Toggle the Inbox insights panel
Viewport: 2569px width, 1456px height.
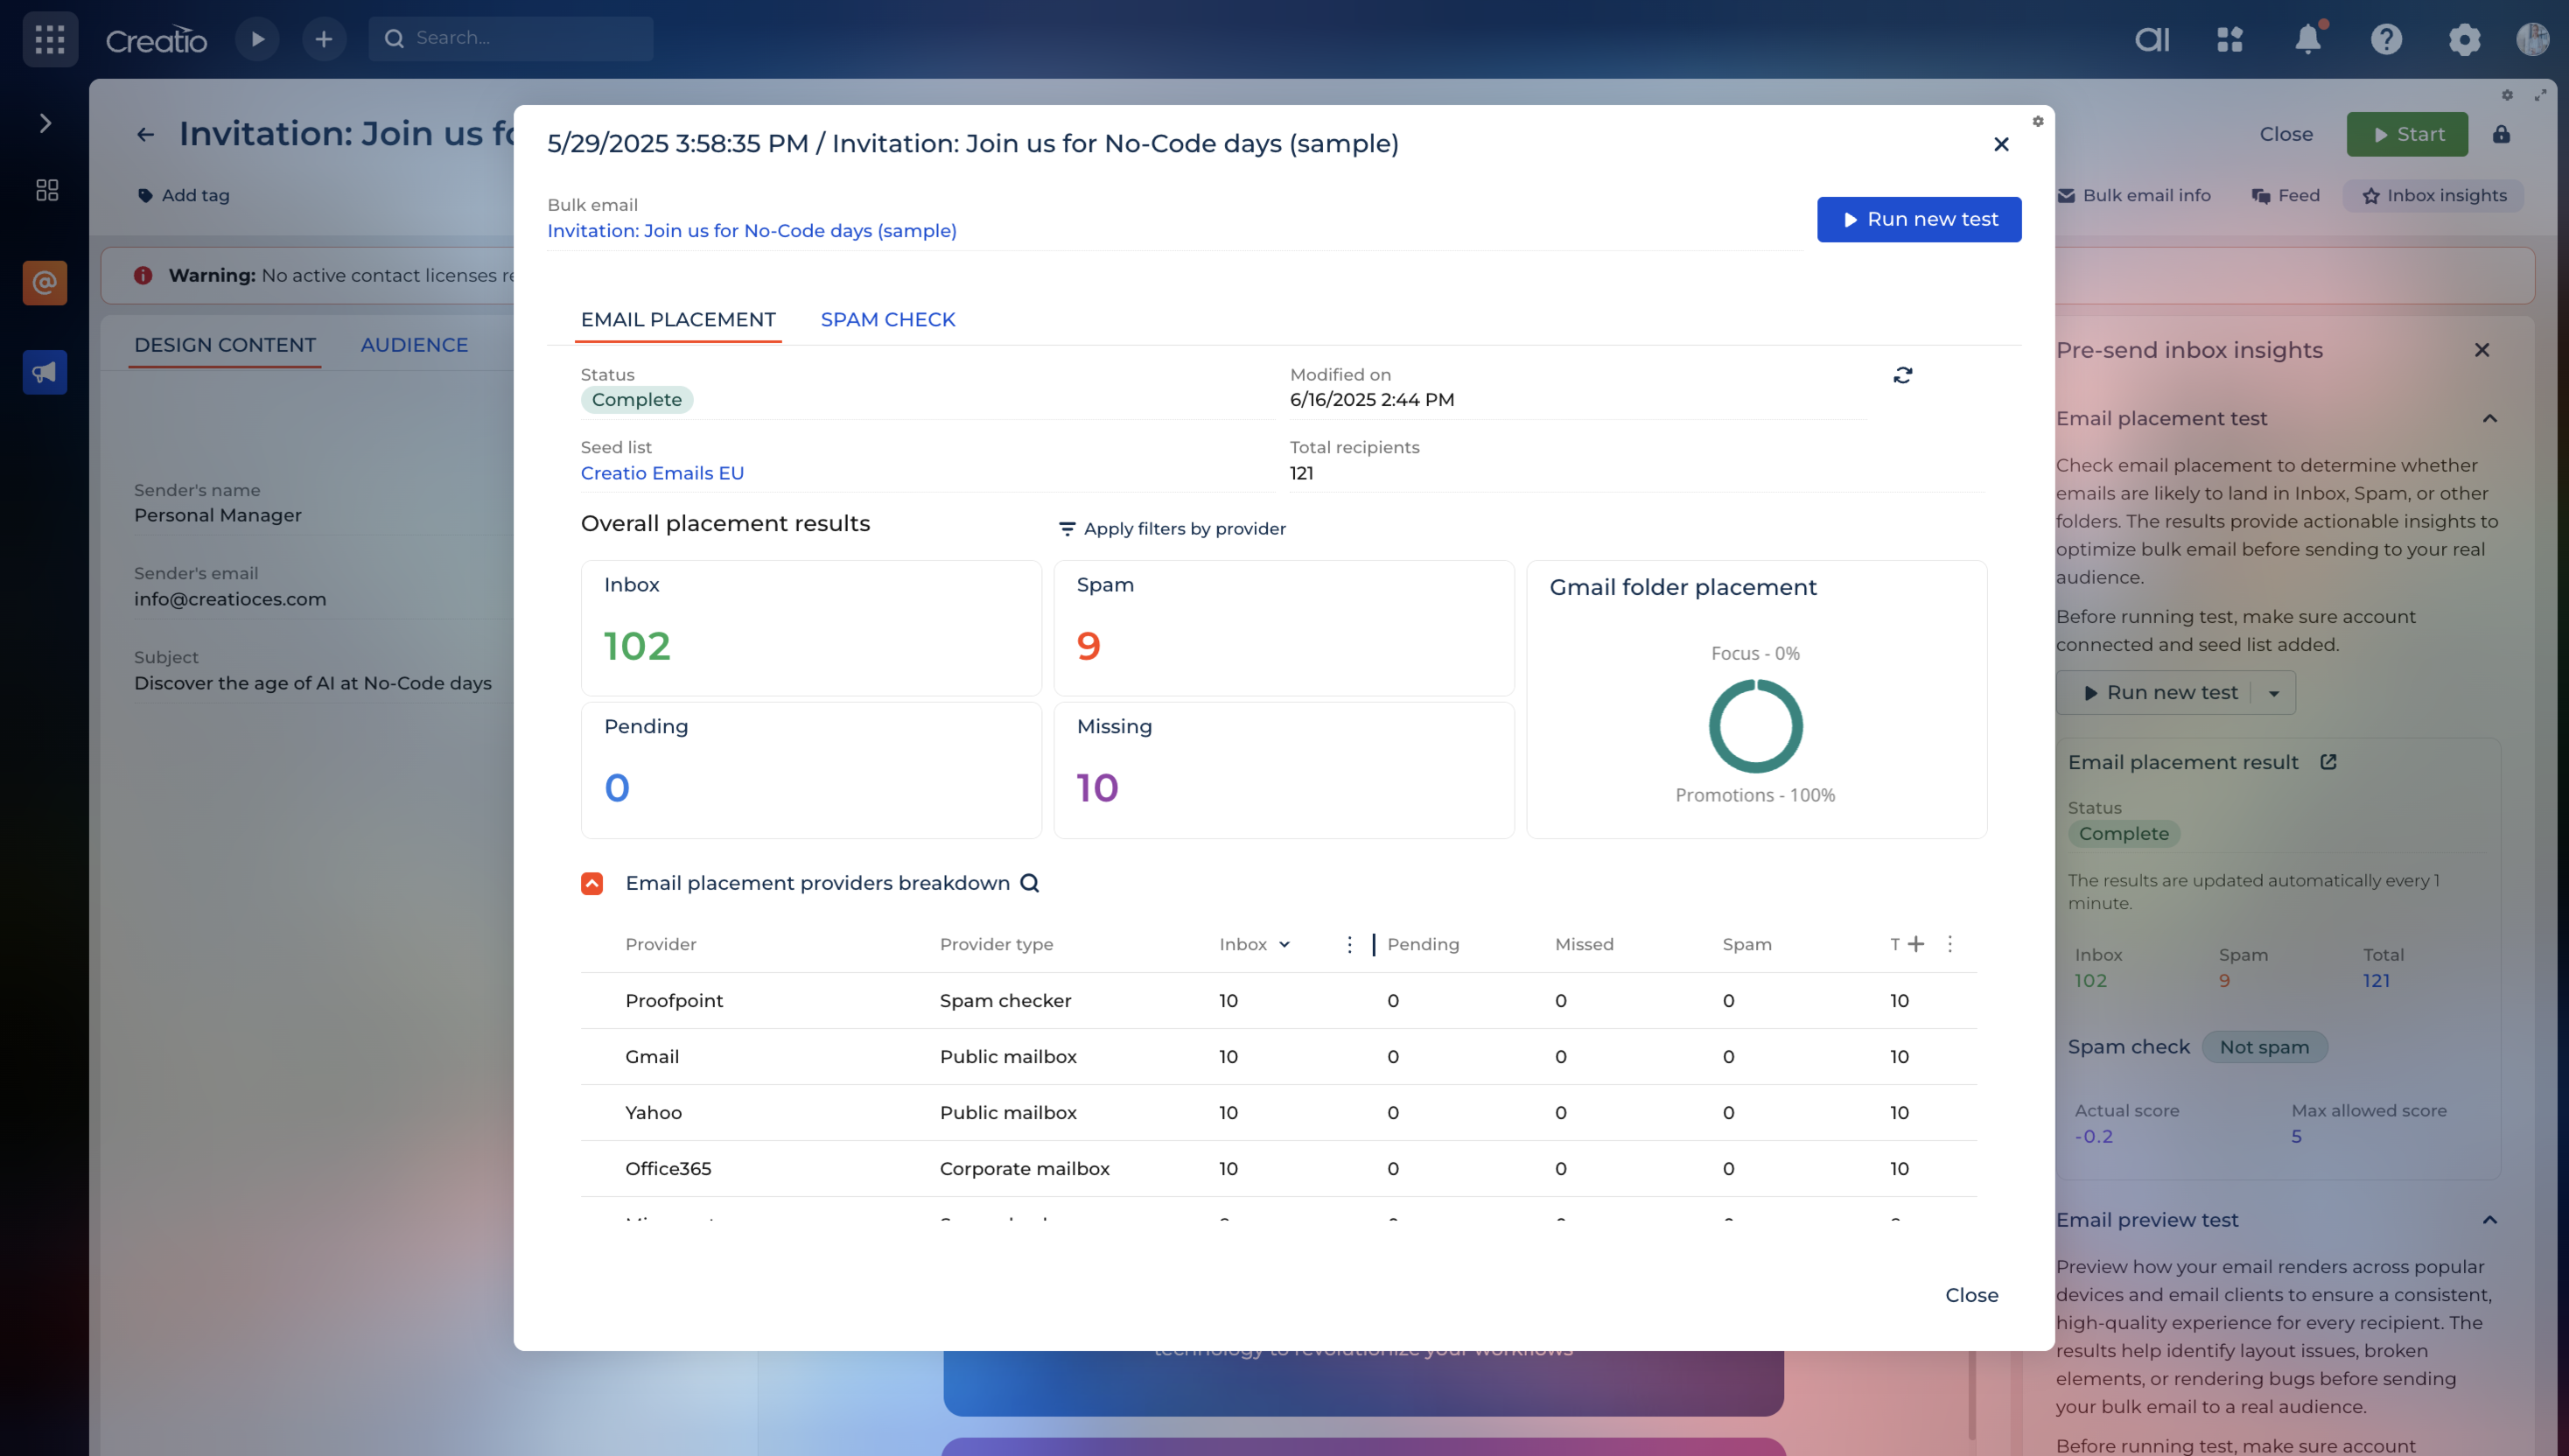click(2433, 195)
